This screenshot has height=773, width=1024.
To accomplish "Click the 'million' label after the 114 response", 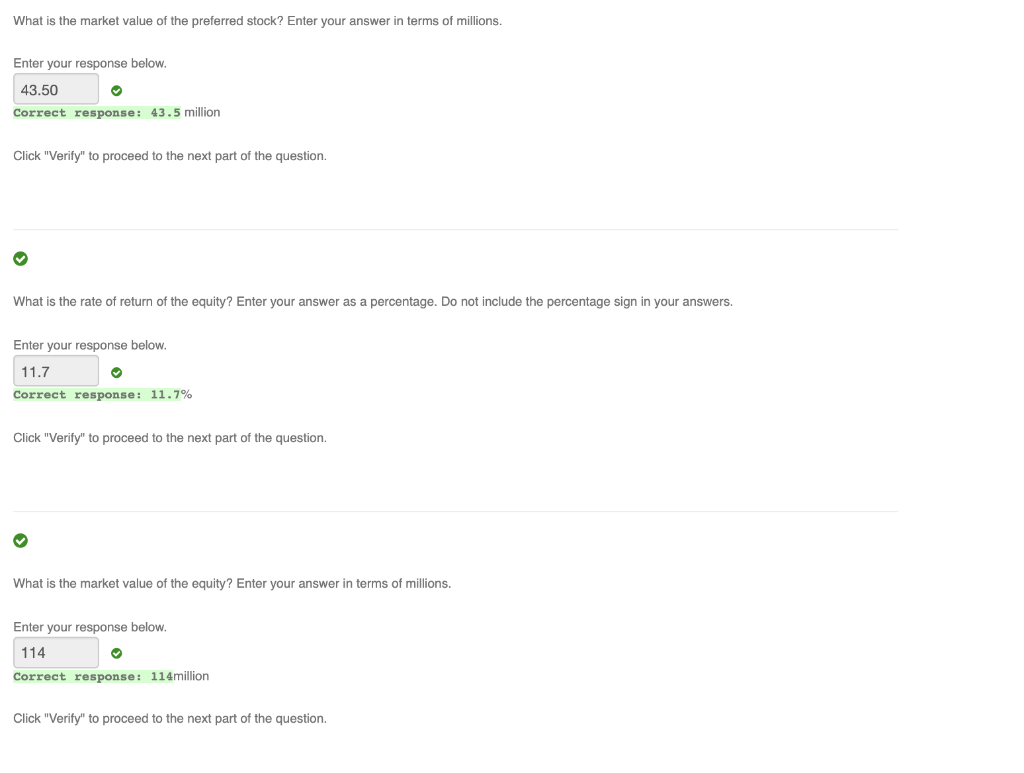I will click(x=191, y=676).
